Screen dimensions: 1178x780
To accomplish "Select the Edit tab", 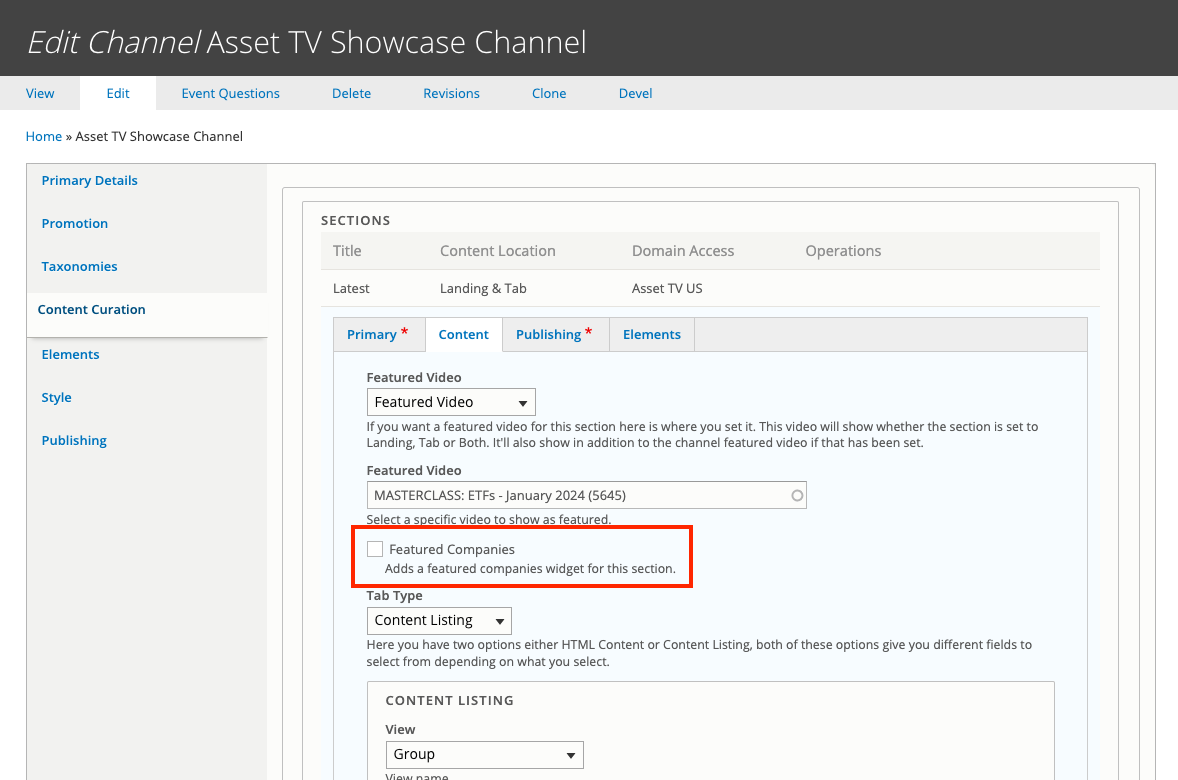I will 118,93.
